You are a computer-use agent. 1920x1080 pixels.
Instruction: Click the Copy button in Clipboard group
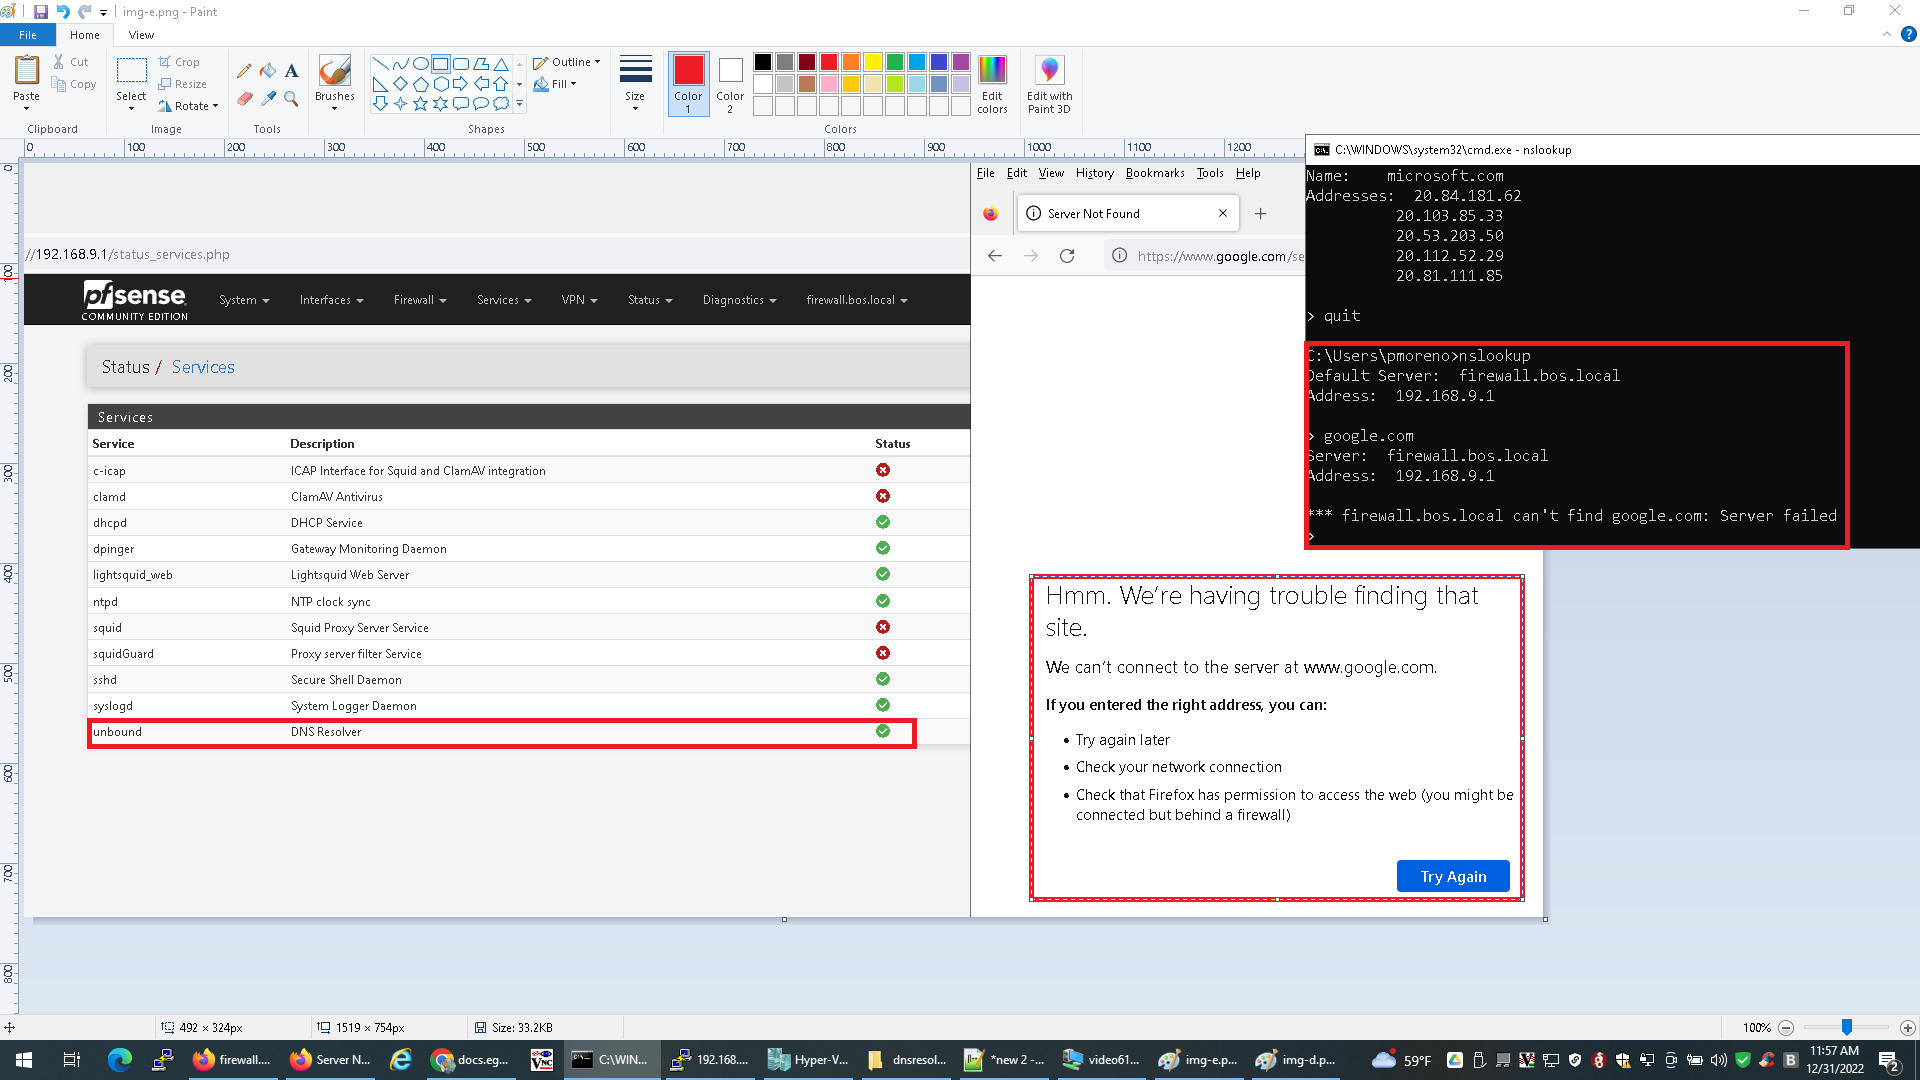click(74, 84)
